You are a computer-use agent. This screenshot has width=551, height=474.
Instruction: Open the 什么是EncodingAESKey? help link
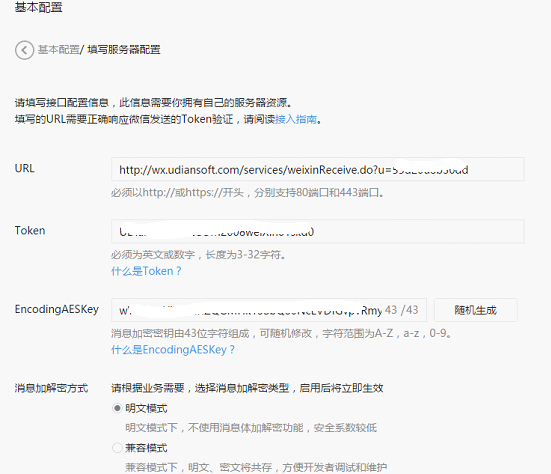(x=173, y=350)
